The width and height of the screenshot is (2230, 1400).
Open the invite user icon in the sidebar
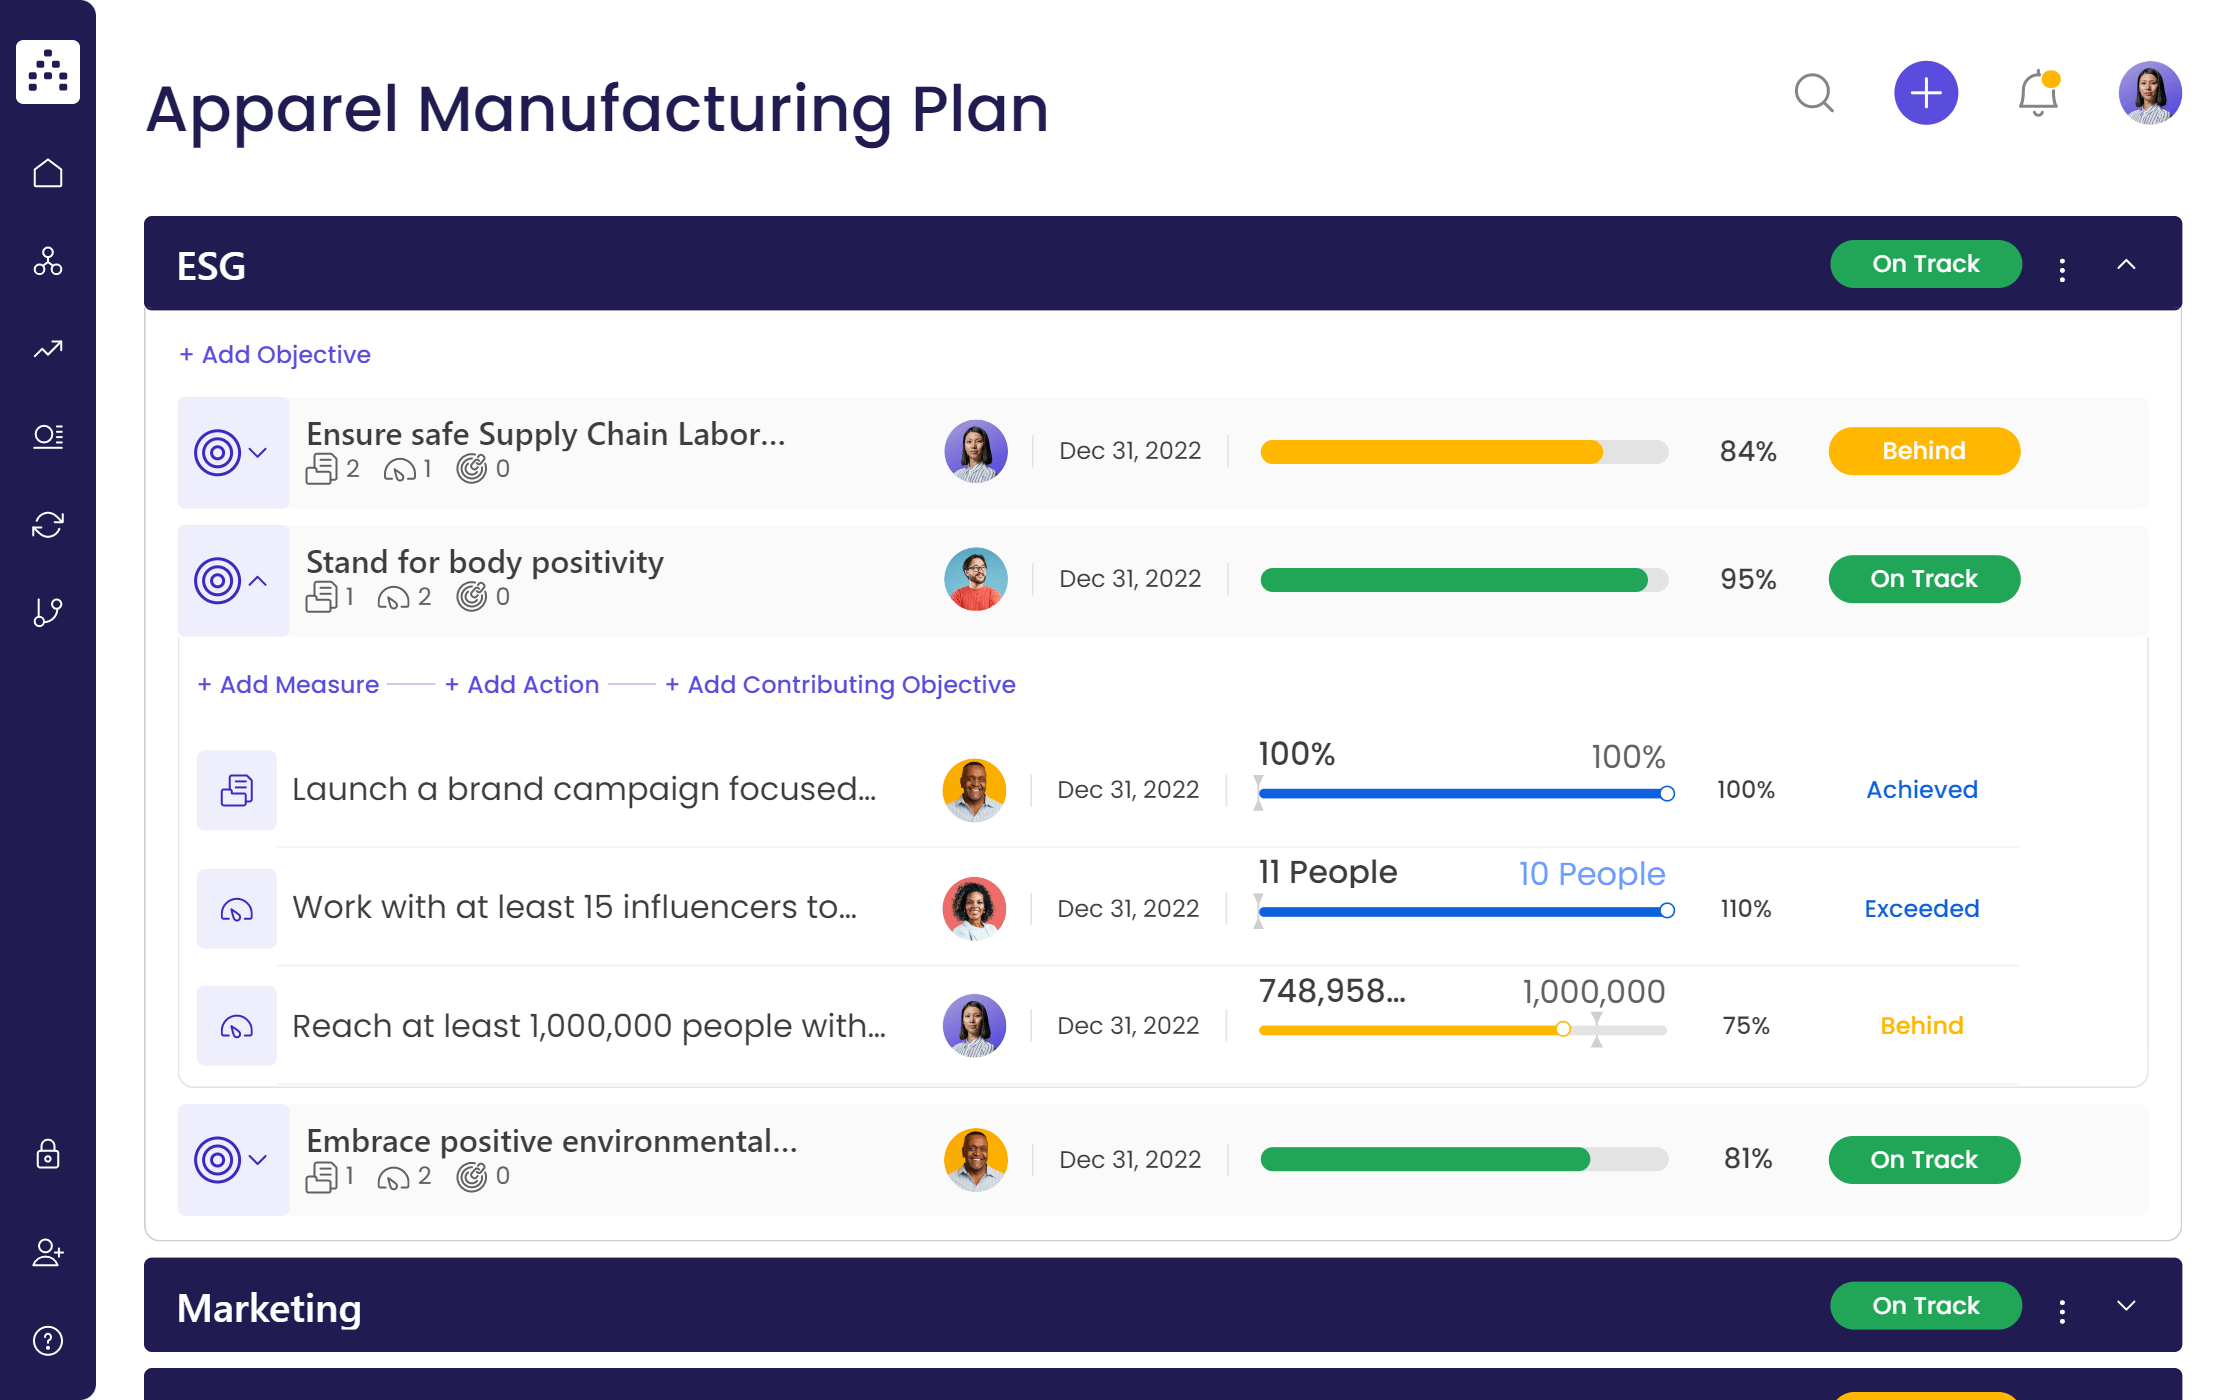(x=48, y=1254)
